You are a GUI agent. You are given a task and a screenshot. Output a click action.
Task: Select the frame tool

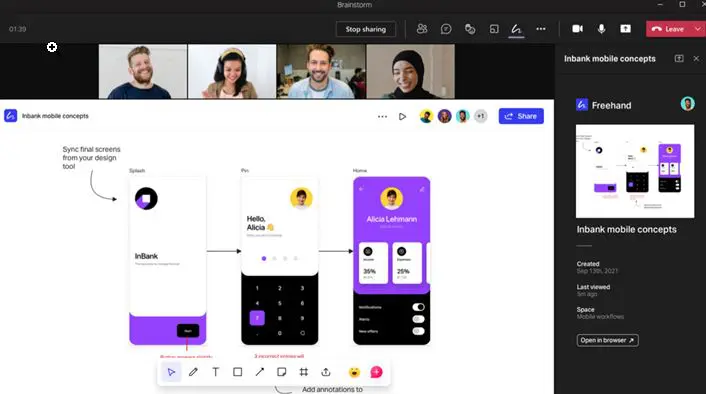coord(304,372)
